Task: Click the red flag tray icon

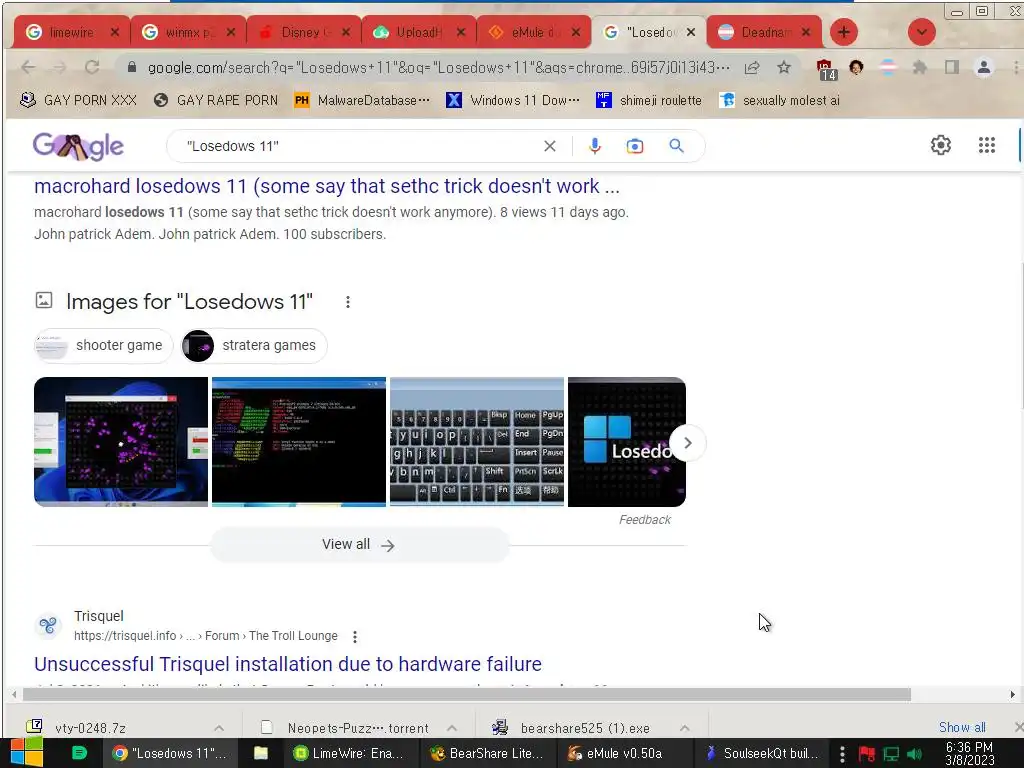Action: pos(867,754)
